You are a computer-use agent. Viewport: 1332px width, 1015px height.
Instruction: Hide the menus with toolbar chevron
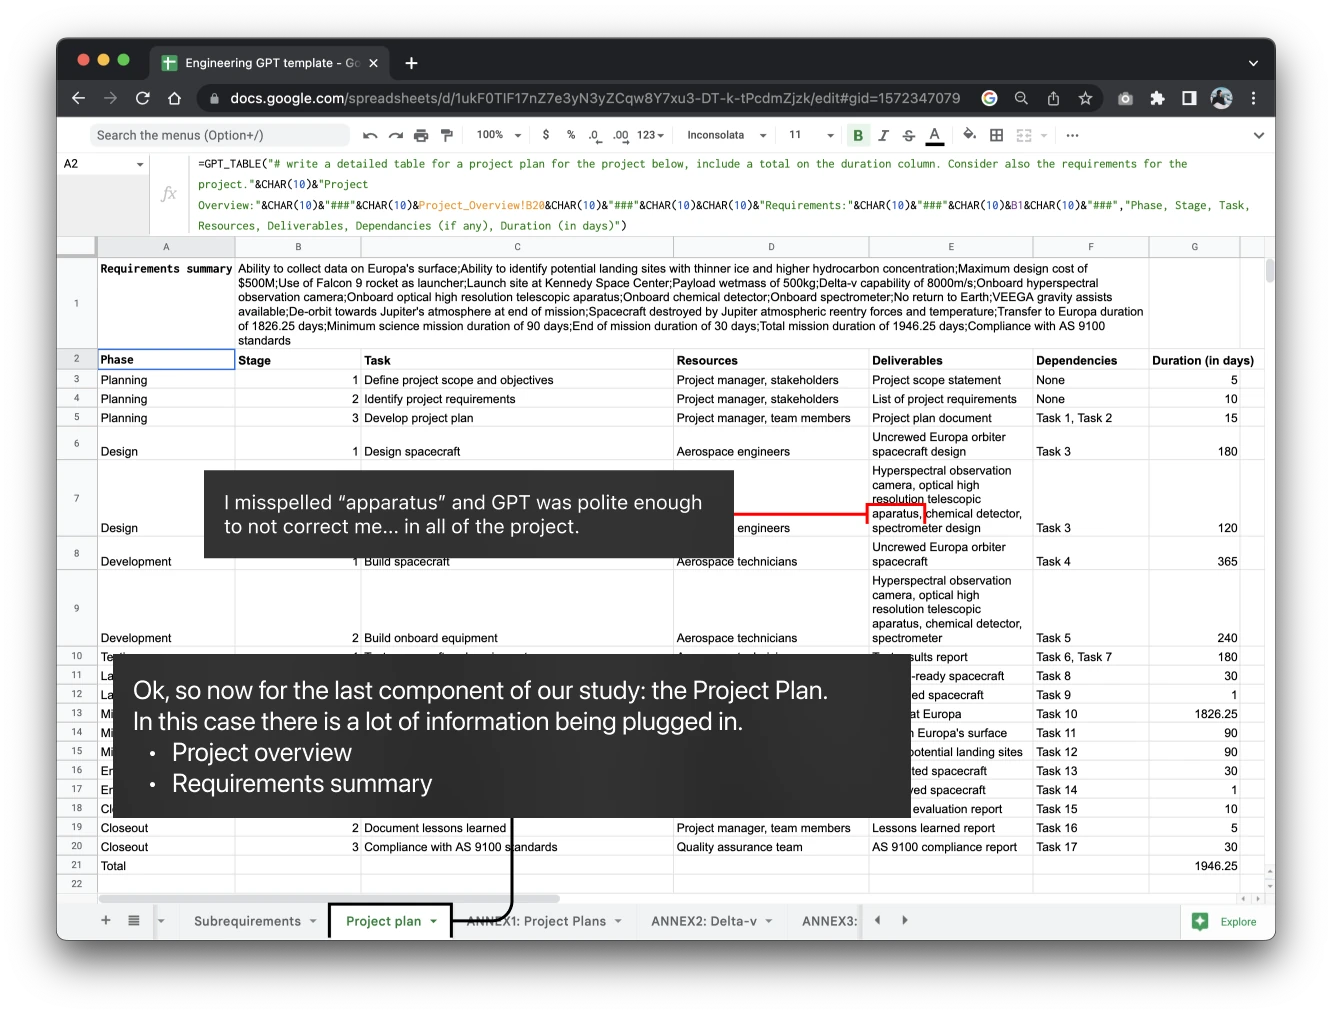point(1258,135)
